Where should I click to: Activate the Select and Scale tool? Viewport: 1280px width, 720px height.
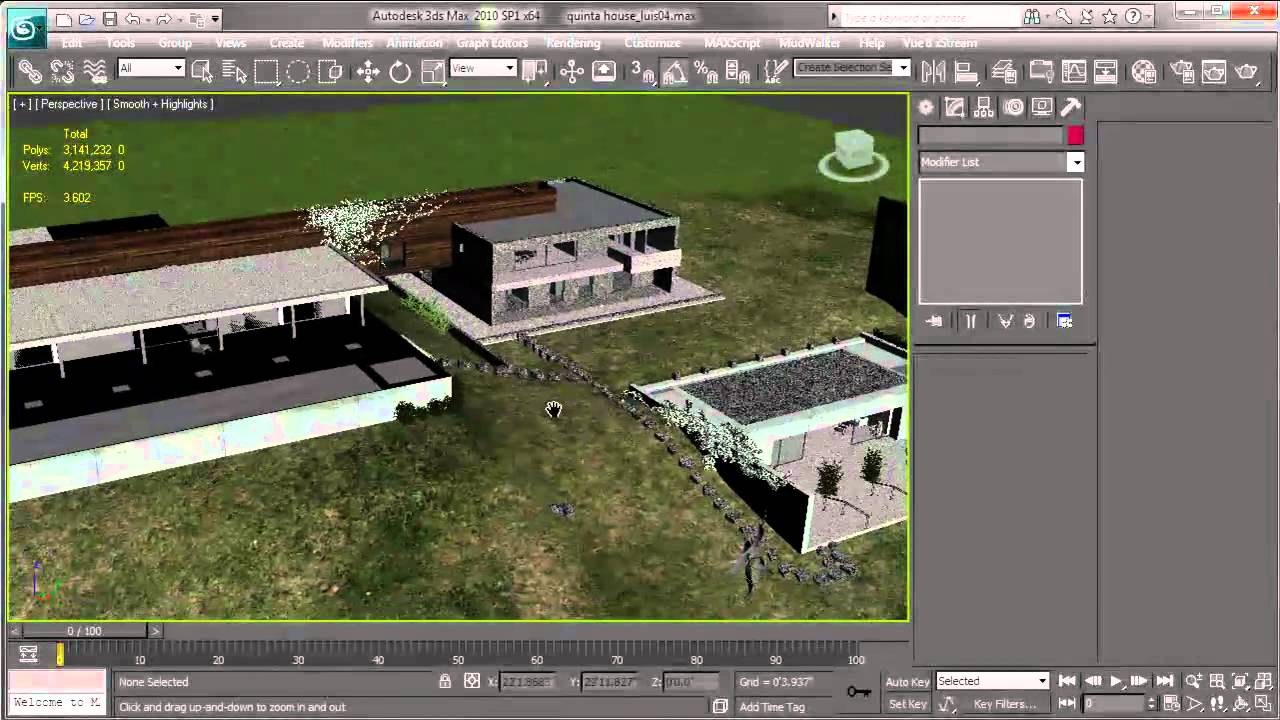tap(432, 71)
